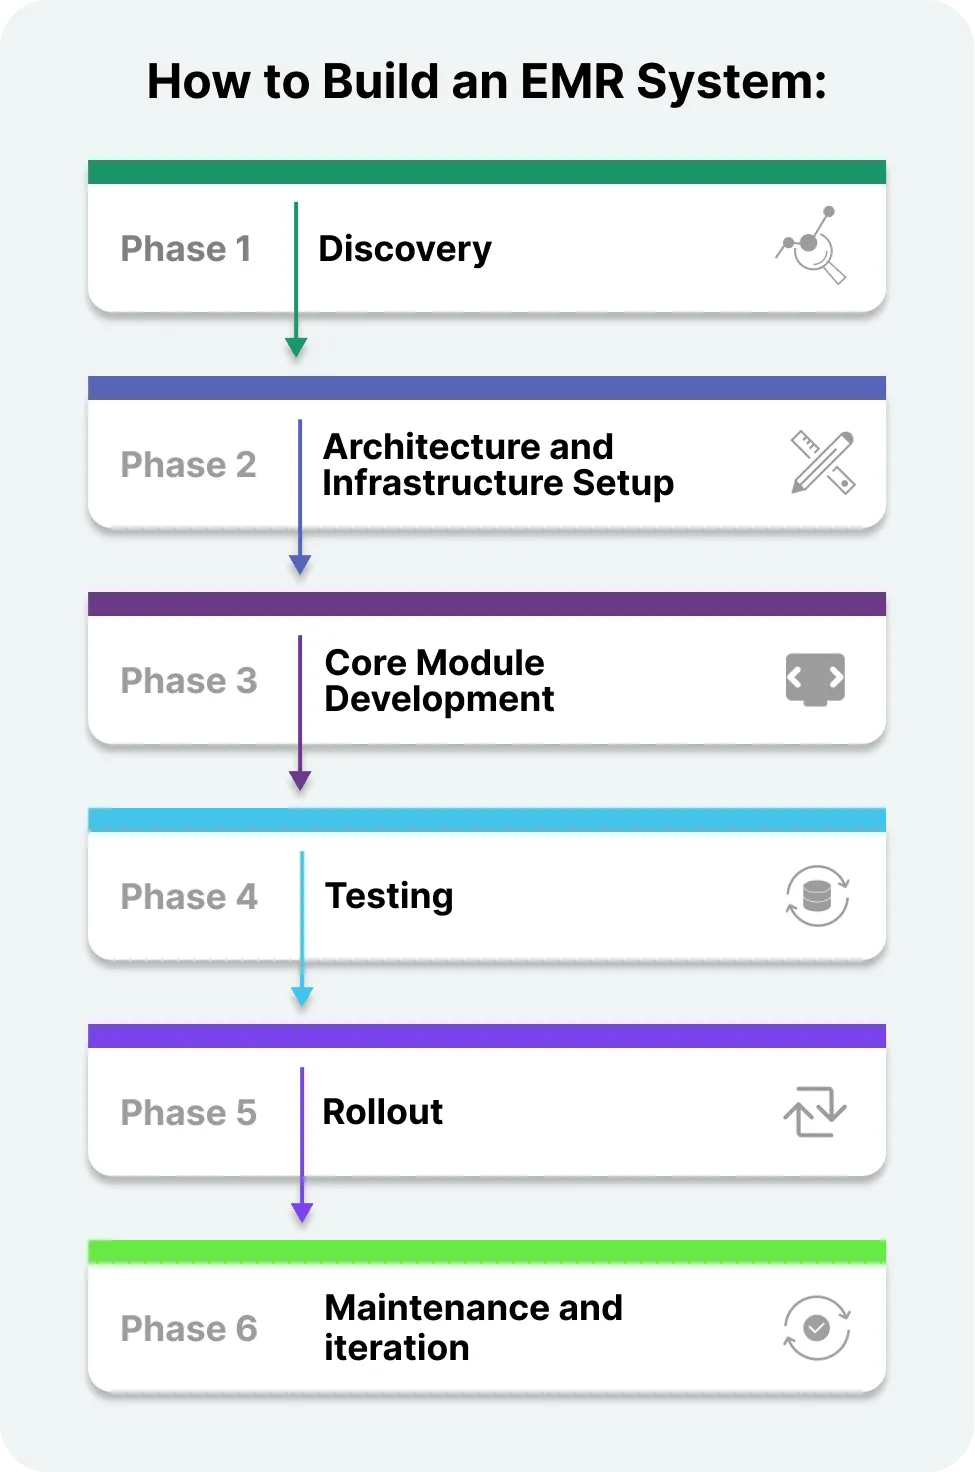
Task: Click the green color bar above Phase 1
Action: 487,172
